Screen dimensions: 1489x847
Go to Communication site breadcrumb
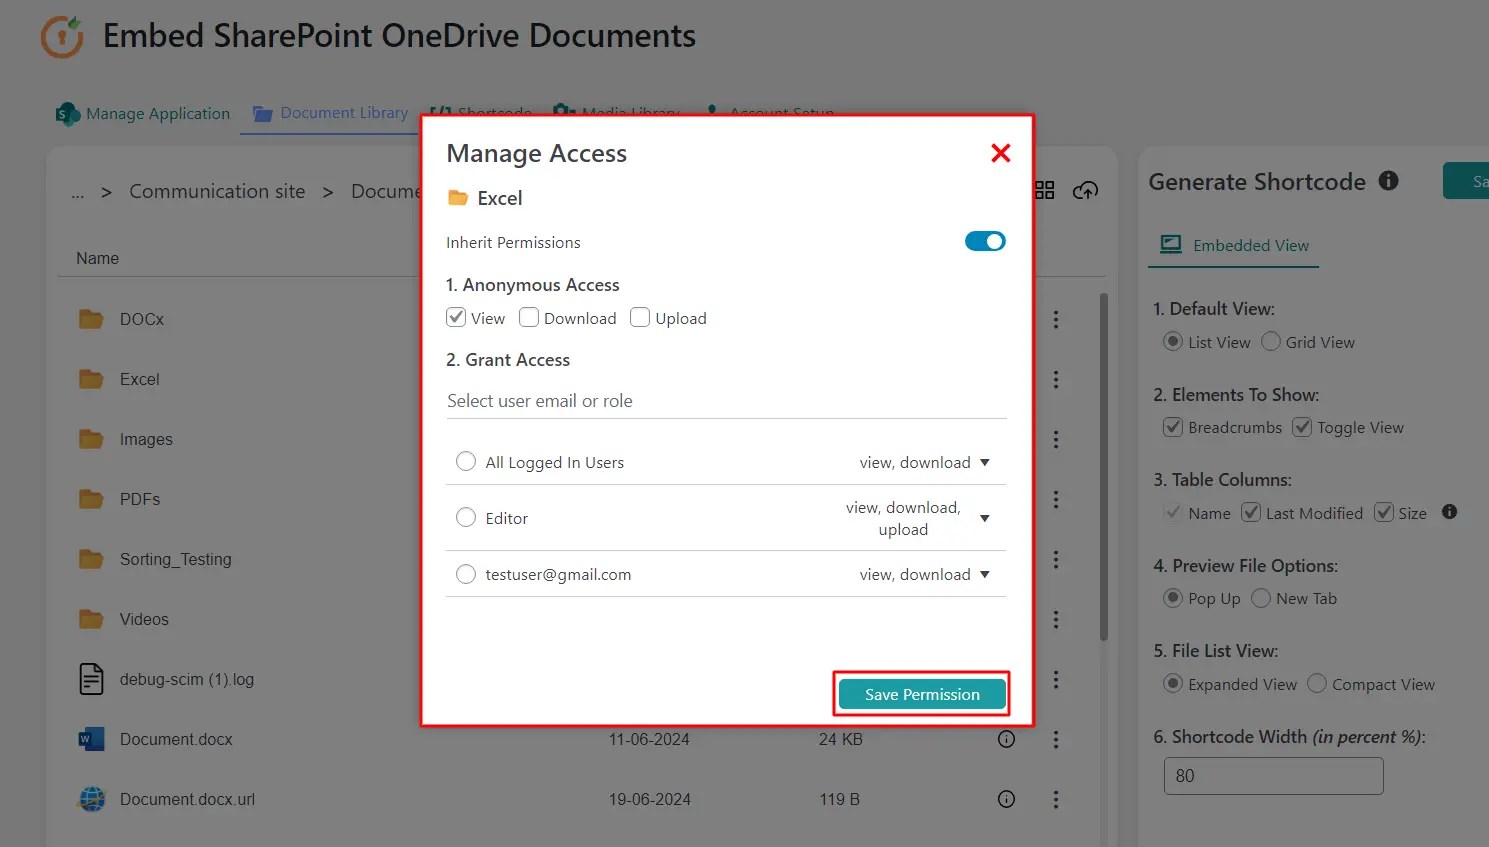[x=217, y=191]
